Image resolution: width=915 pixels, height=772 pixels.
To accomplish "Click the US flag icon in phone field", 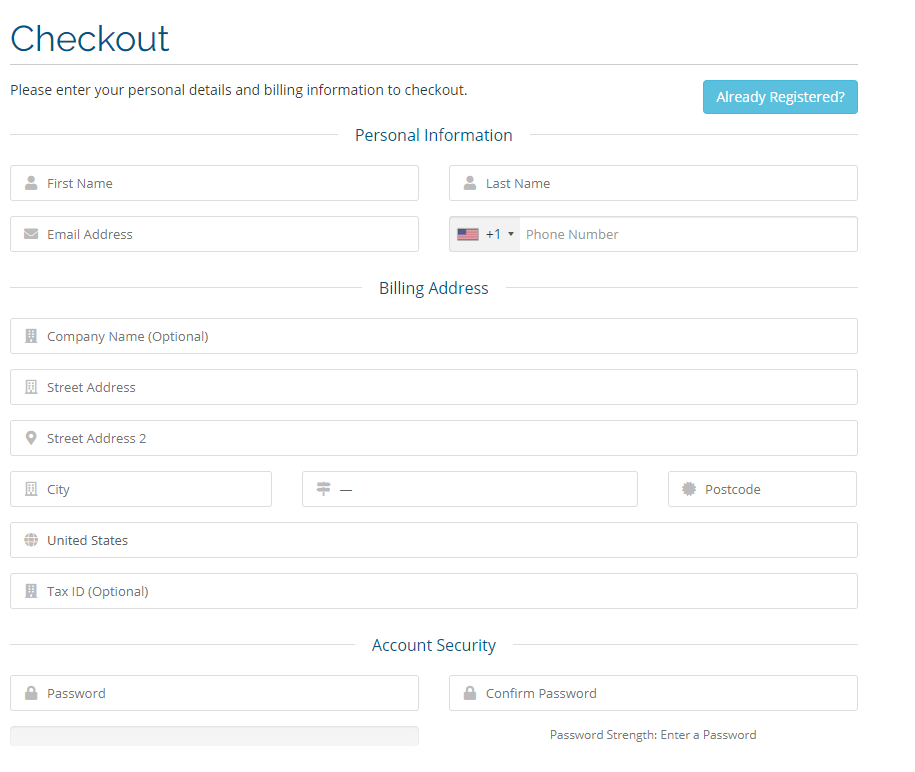I will pos(468,234).
